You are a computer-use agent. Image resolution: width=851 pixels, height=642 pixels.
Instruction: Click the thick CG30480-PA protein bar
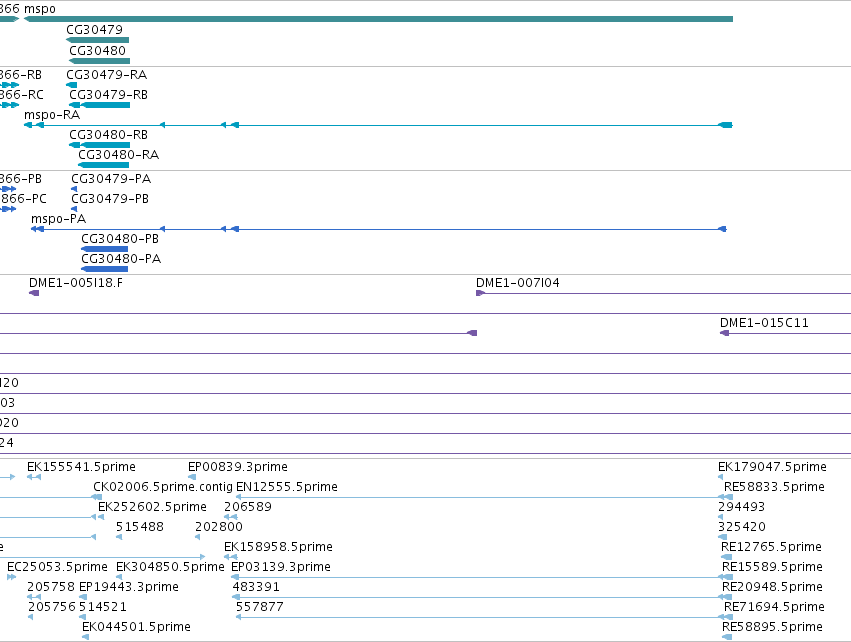(x=105, y=269)
